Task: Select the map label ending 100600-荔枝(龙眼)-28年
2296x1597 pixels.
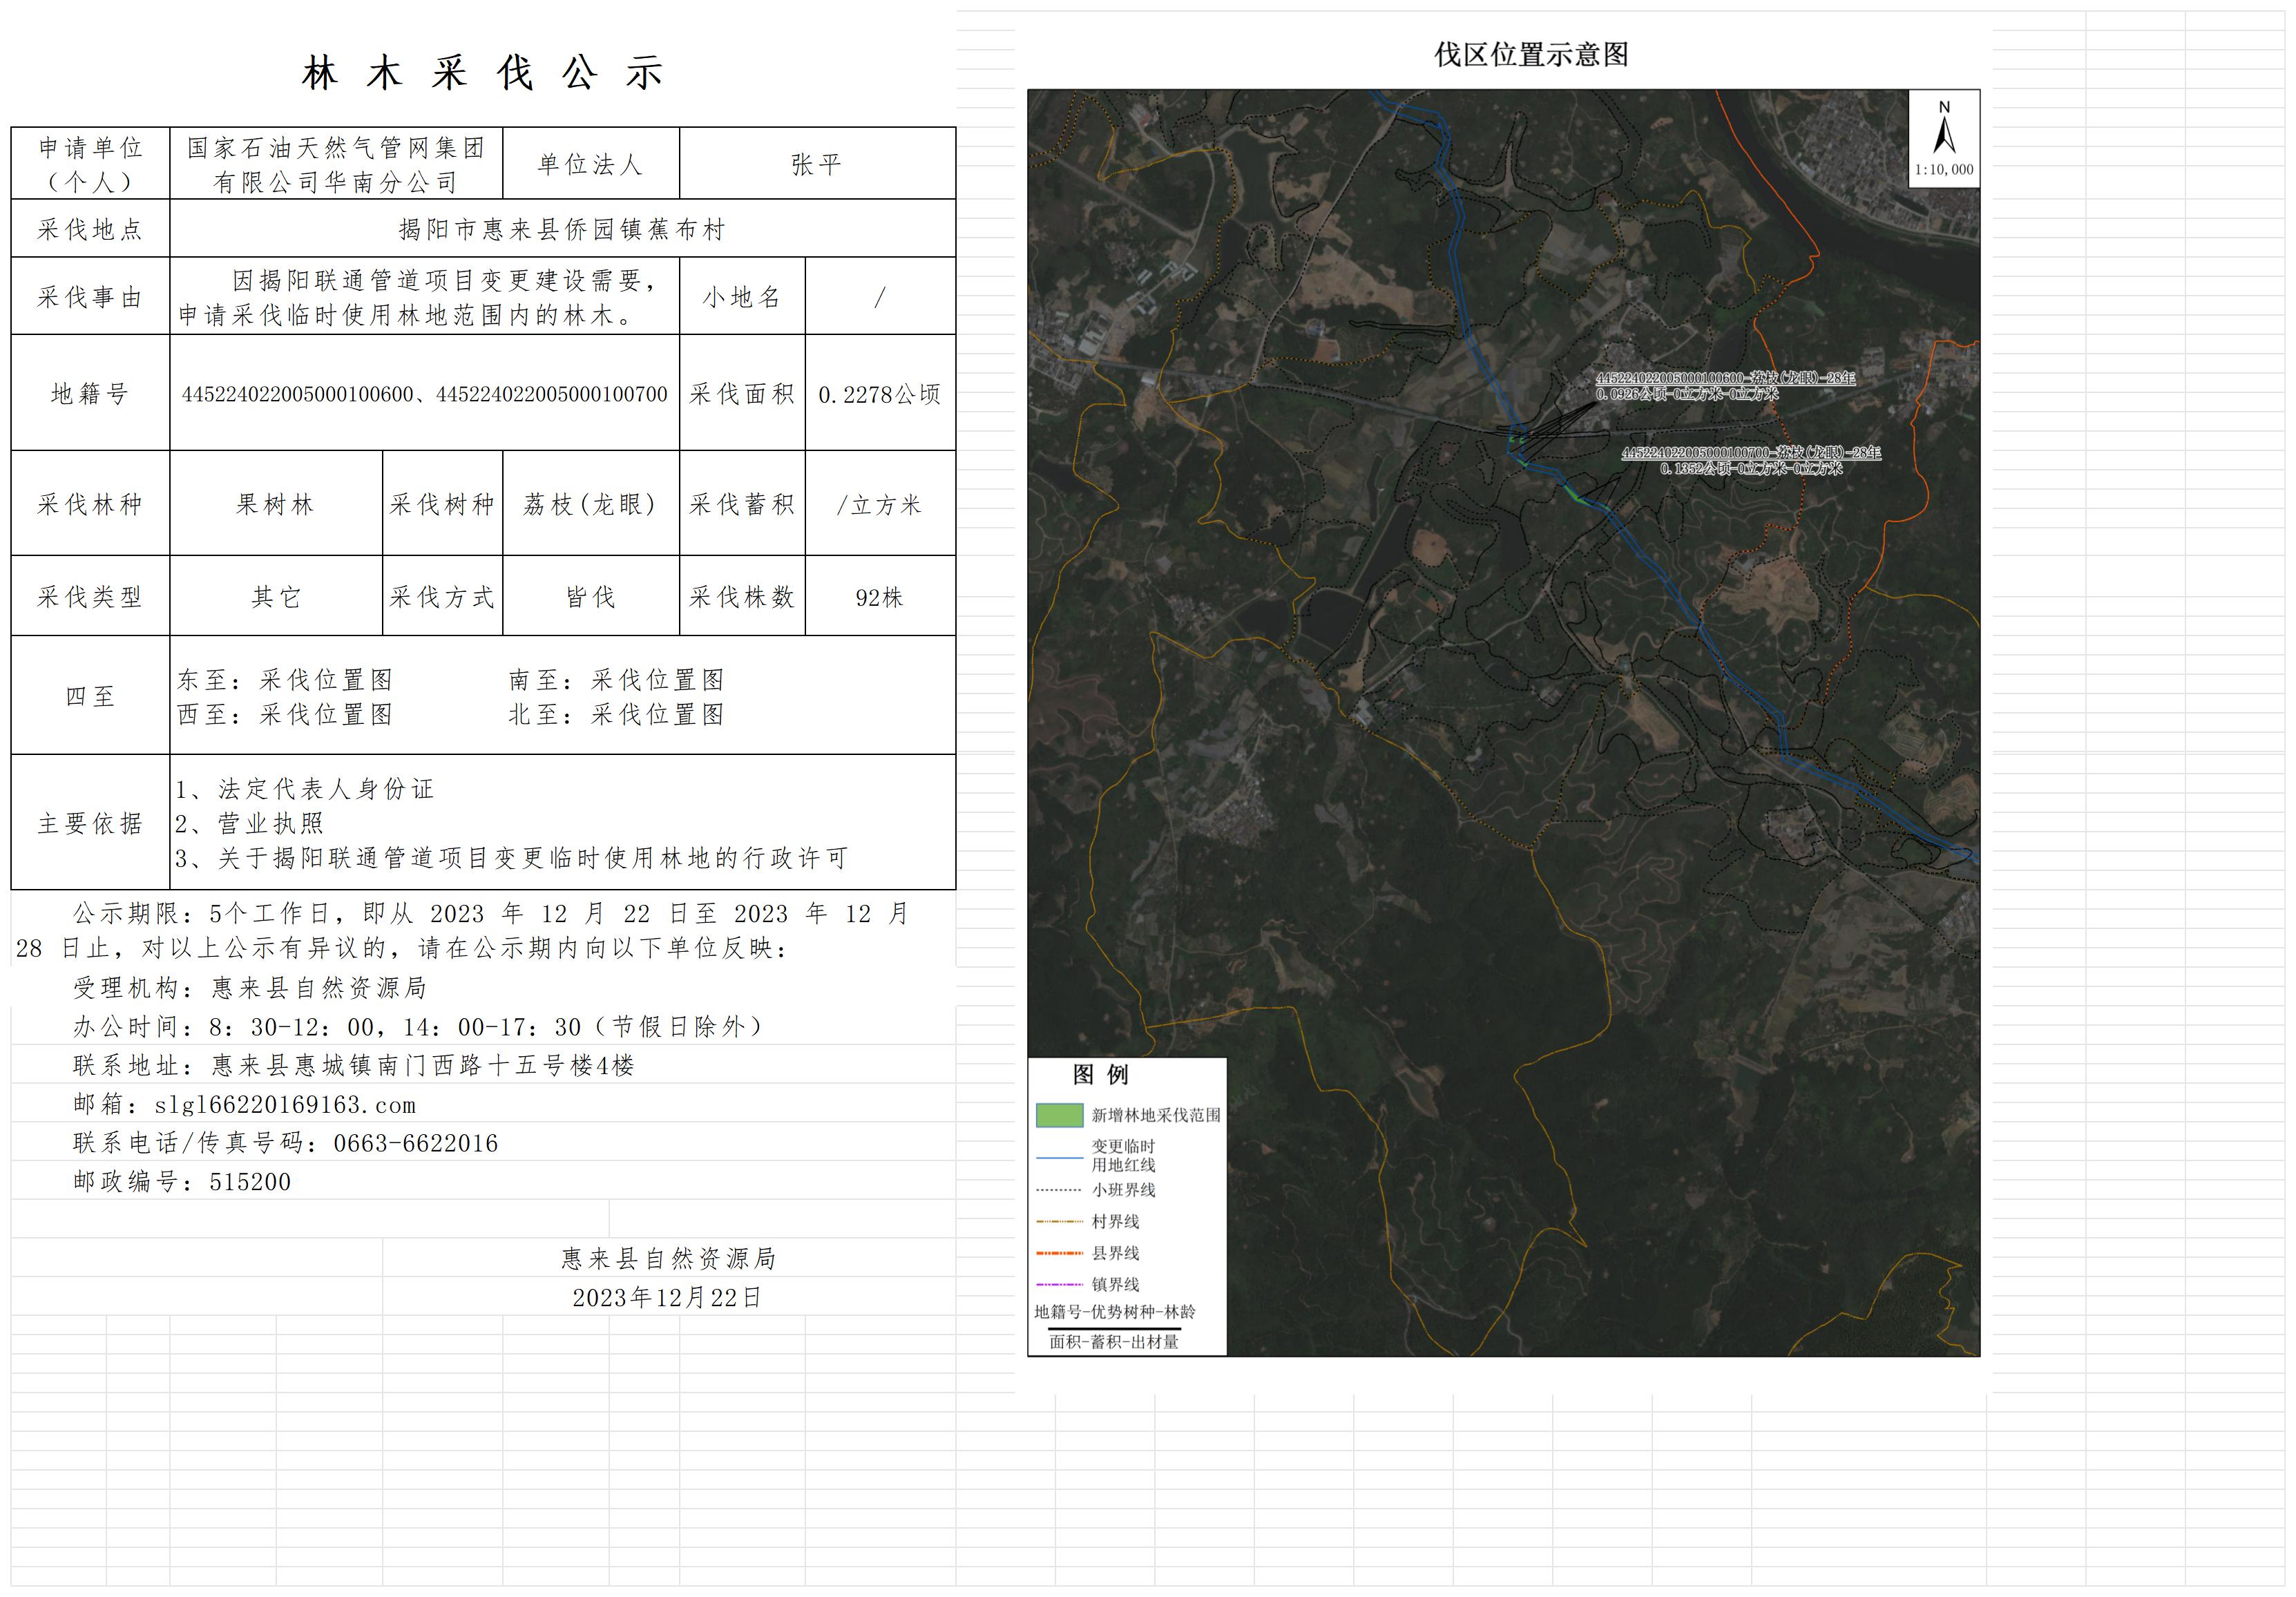Action: [1725, 379]
